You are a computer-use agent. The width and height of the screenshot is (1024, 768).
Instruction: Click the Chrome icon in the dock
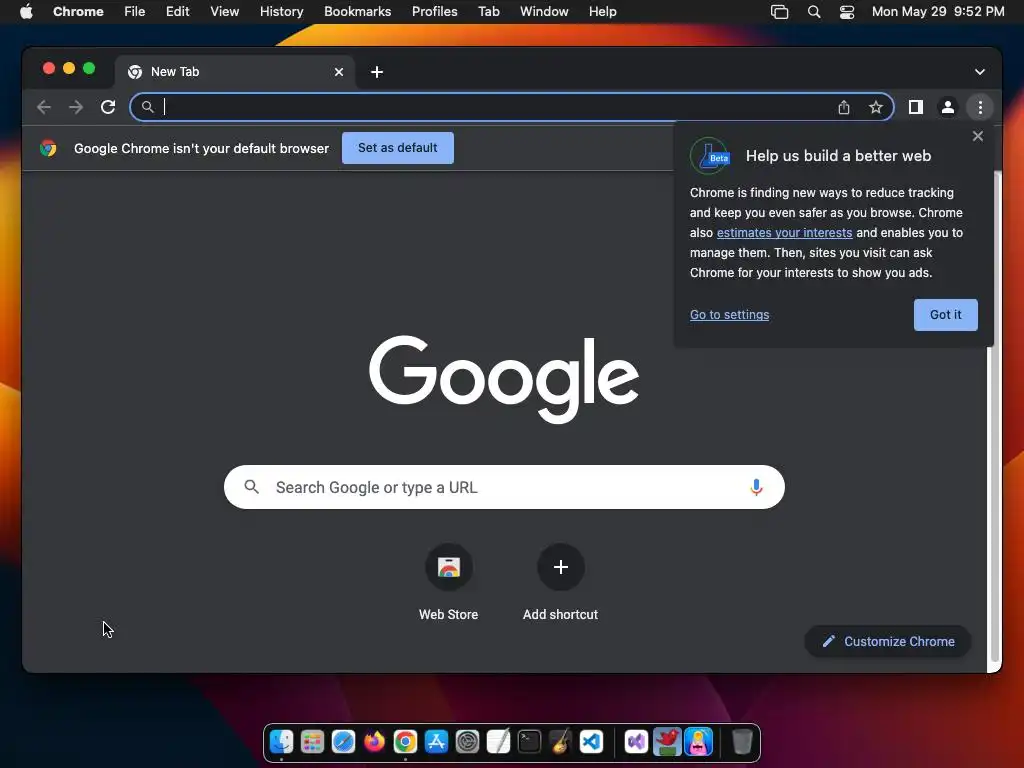(405, 742)
